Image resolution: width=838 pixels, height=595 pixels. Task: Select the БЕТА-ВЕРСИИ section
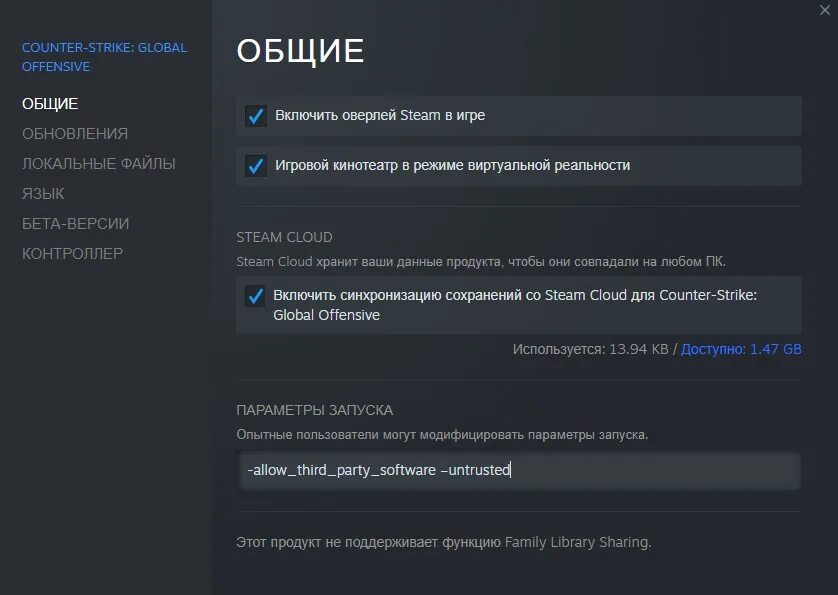point(75,223)
